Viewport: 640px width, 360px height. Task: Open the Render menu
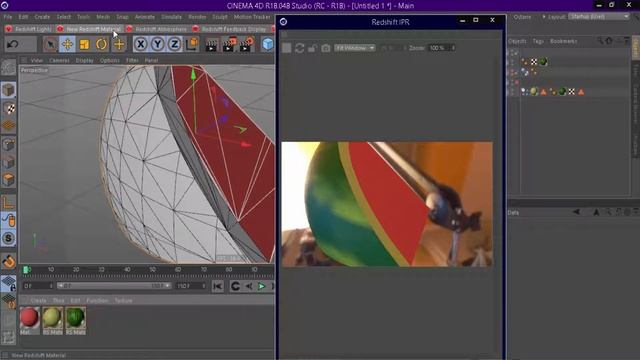[197, 17]
